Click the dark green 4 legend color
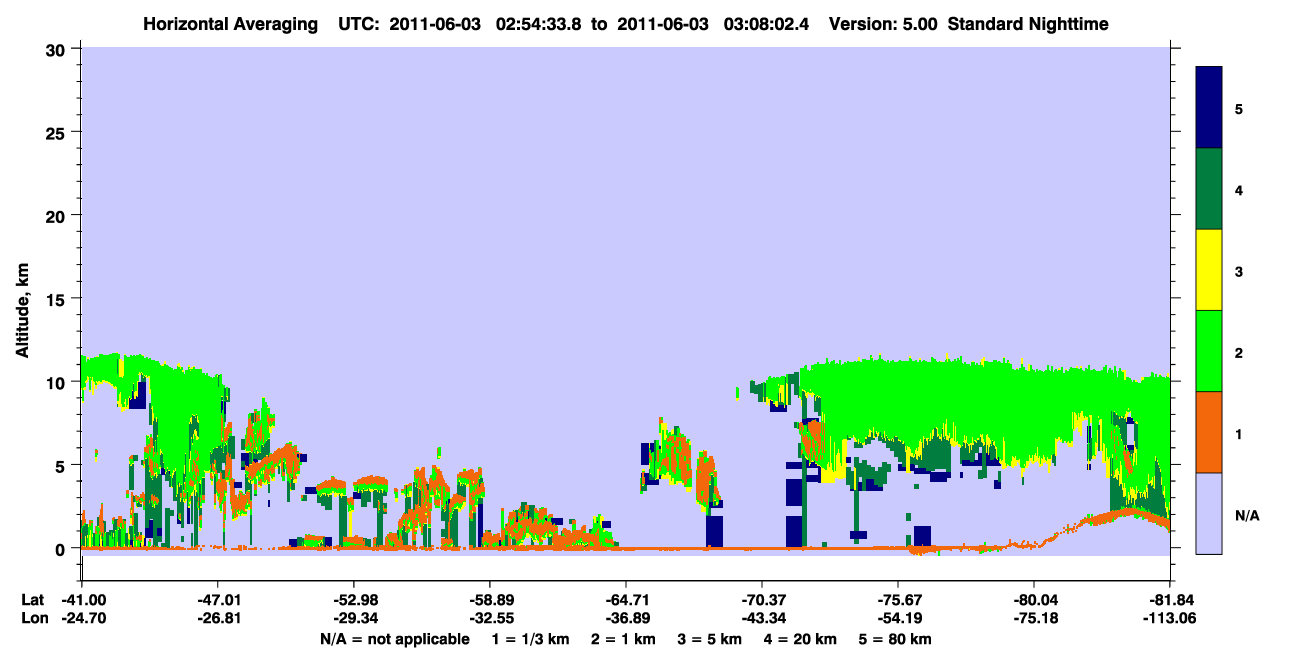1300x667 pixels. pyautogui.click(x=1209, y=188)
